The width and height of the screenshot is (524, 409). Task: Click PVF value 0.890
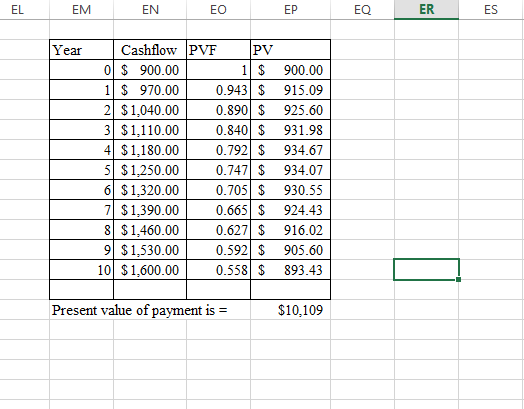[x=218, y=110]
